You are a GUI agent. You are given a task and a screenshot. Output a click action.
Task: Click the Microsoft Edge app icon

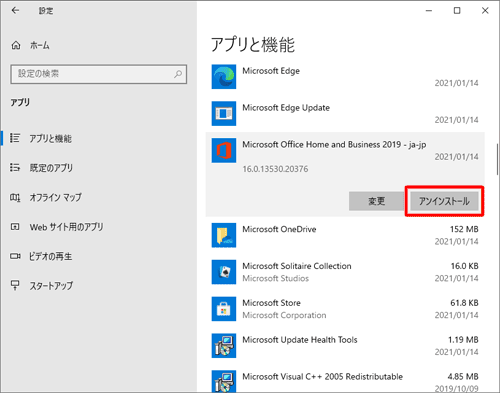point(224,77)
